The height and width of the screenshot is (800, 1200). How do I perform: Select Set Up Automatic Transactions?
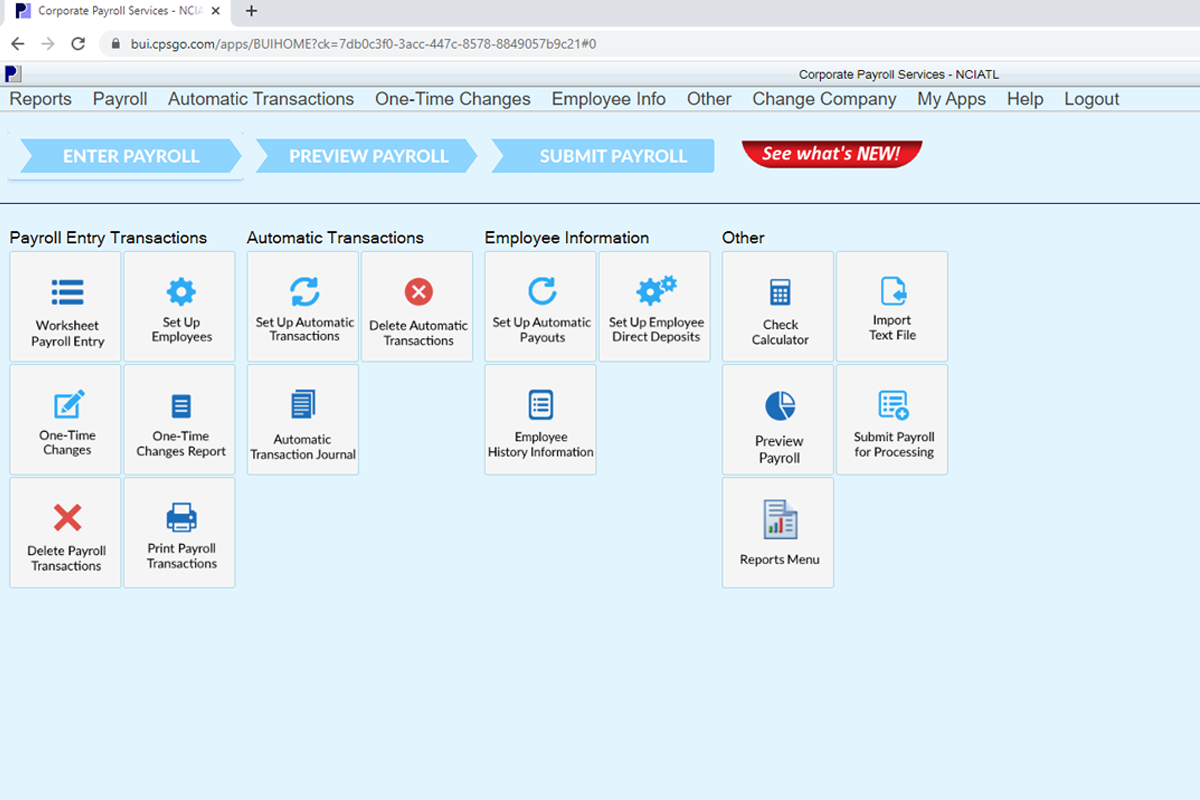pos(302,306)
